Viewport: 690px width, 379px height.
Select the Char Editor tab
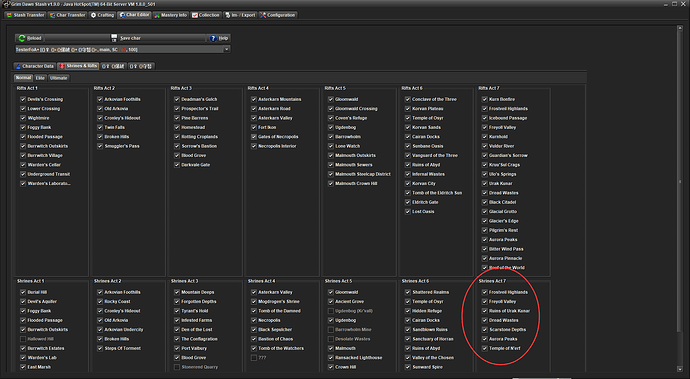coord(134,15)
